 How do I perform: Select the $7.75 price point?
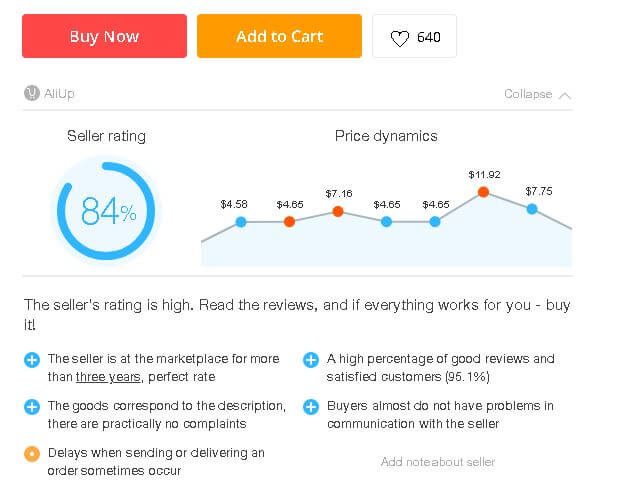532,209
